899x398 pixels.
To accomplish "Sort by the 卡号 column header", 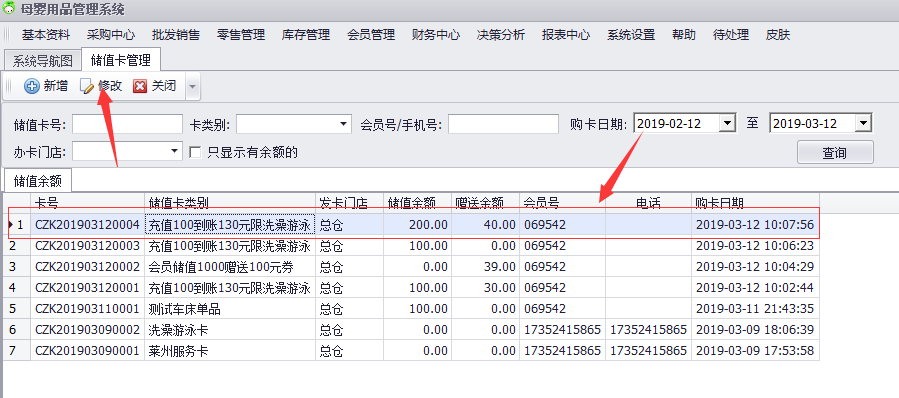I will tap(87, 202).
